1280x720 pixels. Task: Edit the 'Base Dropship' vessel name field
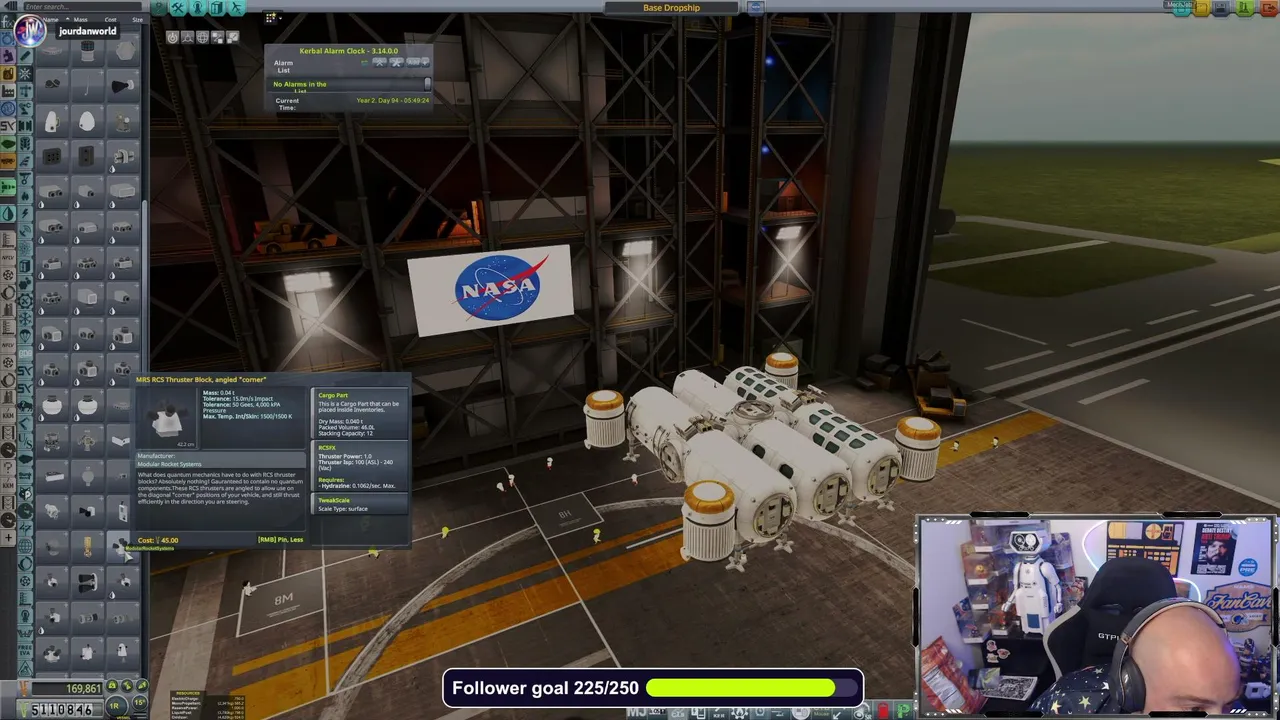click(671, 8)
